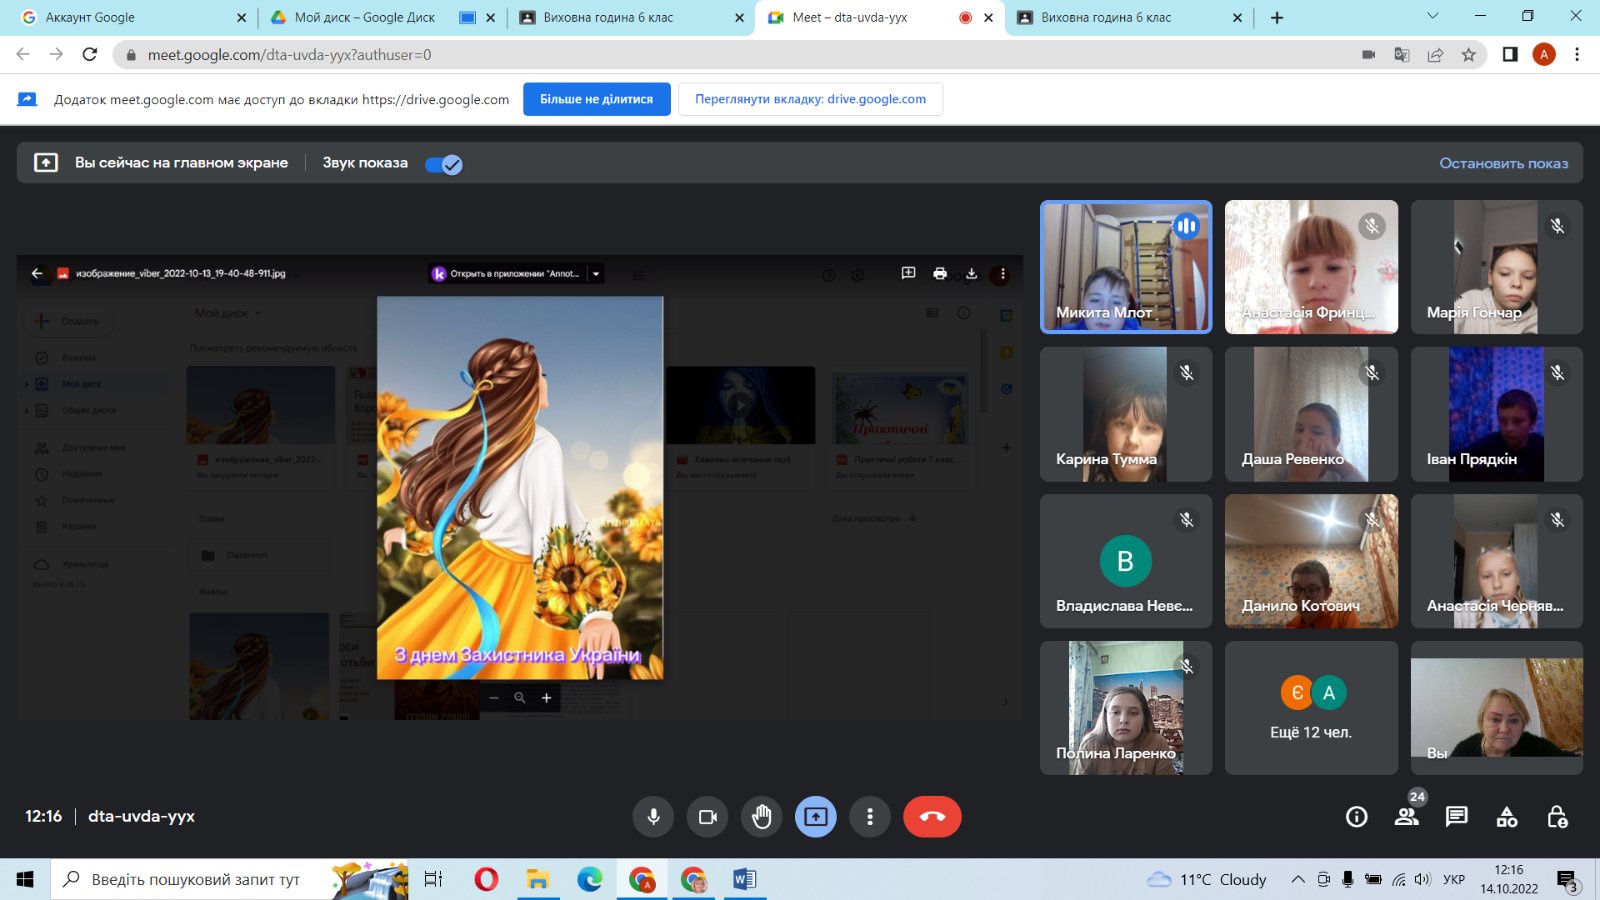Click back arrow in shared Drive preview

(x=37, y=273)
